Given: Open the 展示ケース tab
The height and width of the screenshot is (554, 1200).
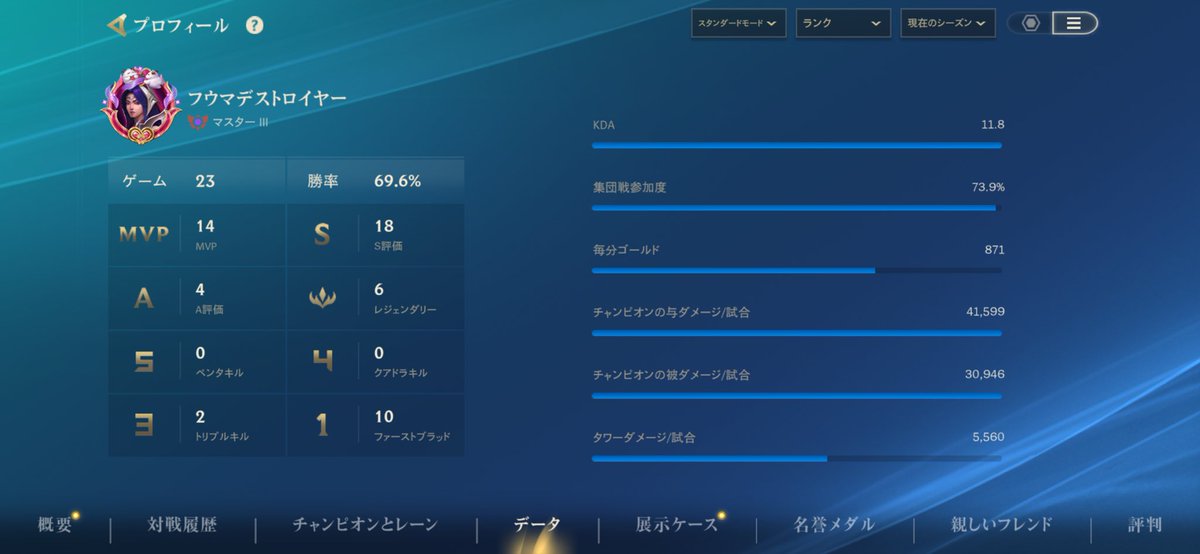Looking at the screenshot, I should tap(677, 524).
